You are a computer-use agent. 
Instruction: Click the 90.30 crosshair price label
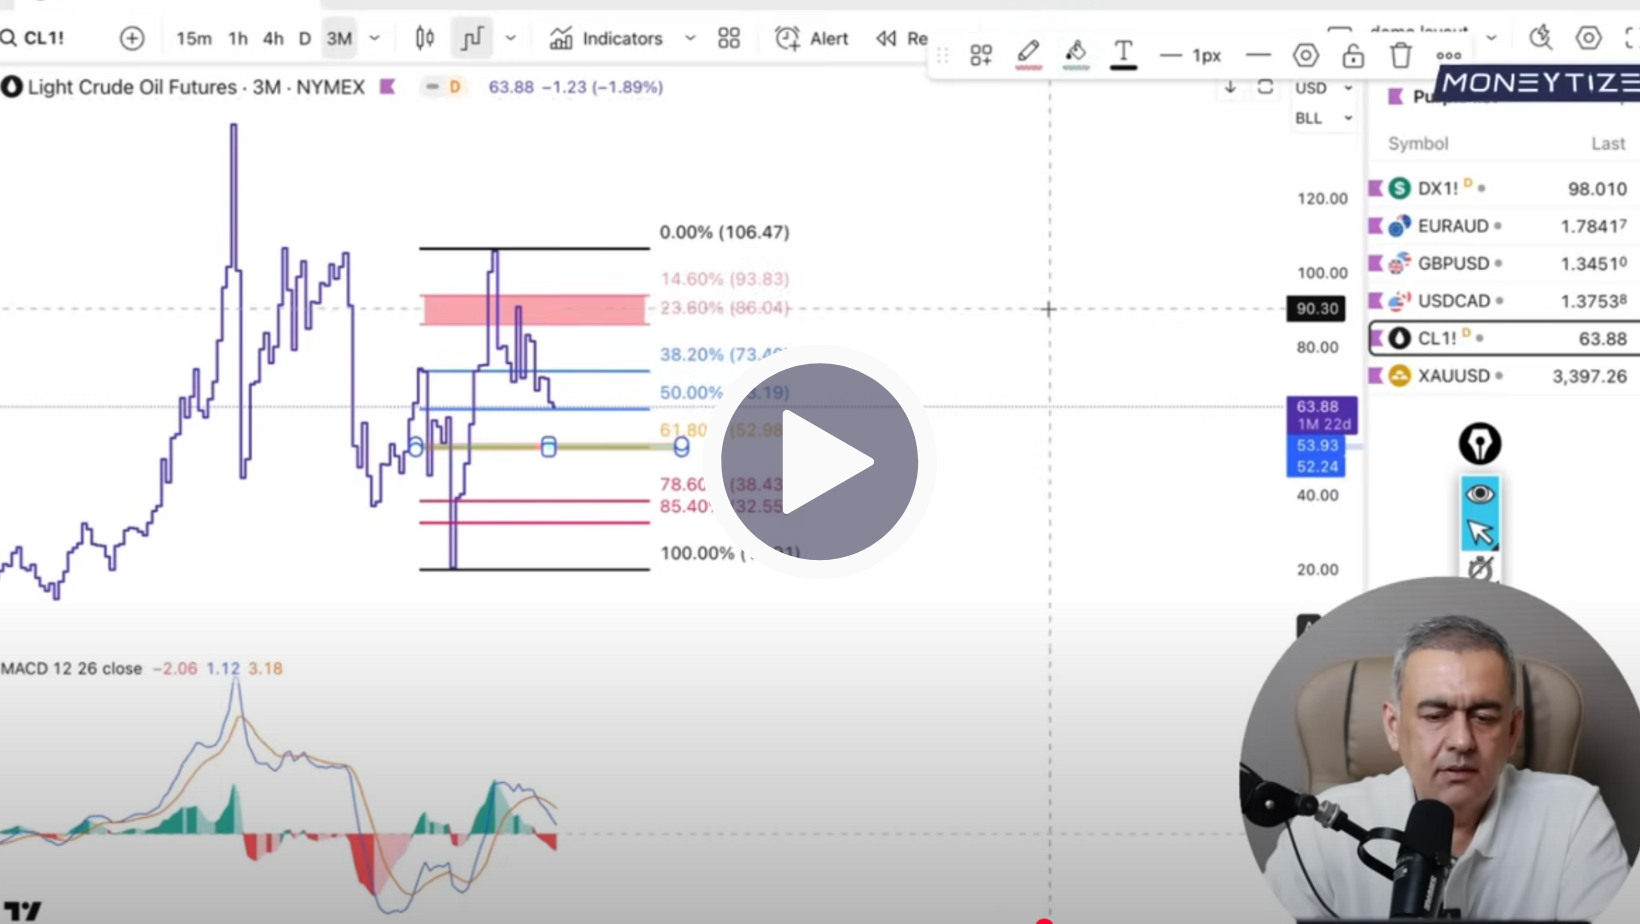[1316, 309]
